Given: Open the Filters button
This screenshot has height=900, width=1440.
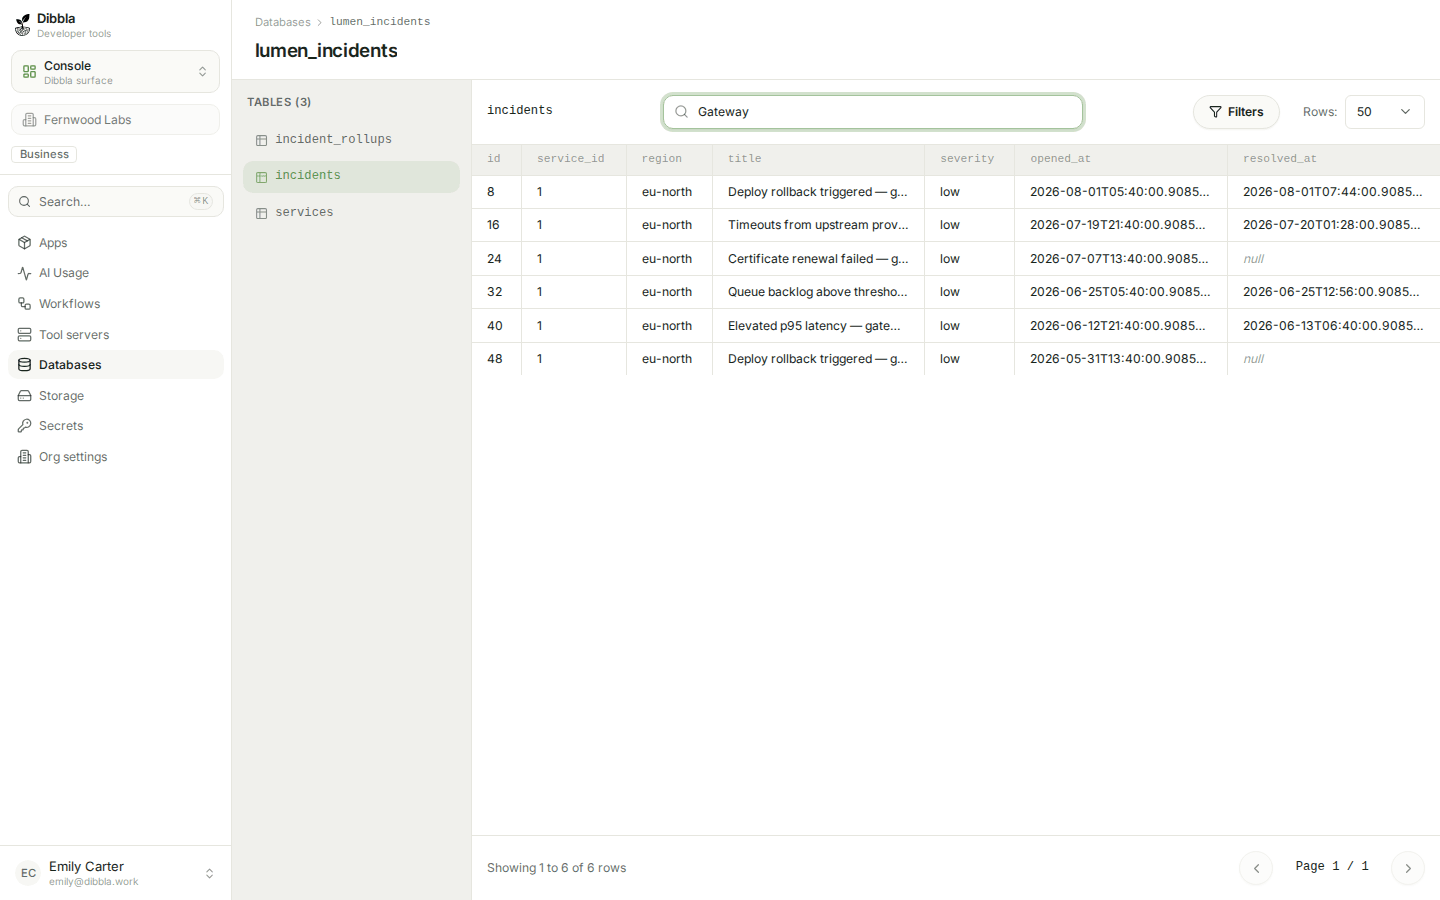Looking at the screenshot, I should (x=1236, y=112).
